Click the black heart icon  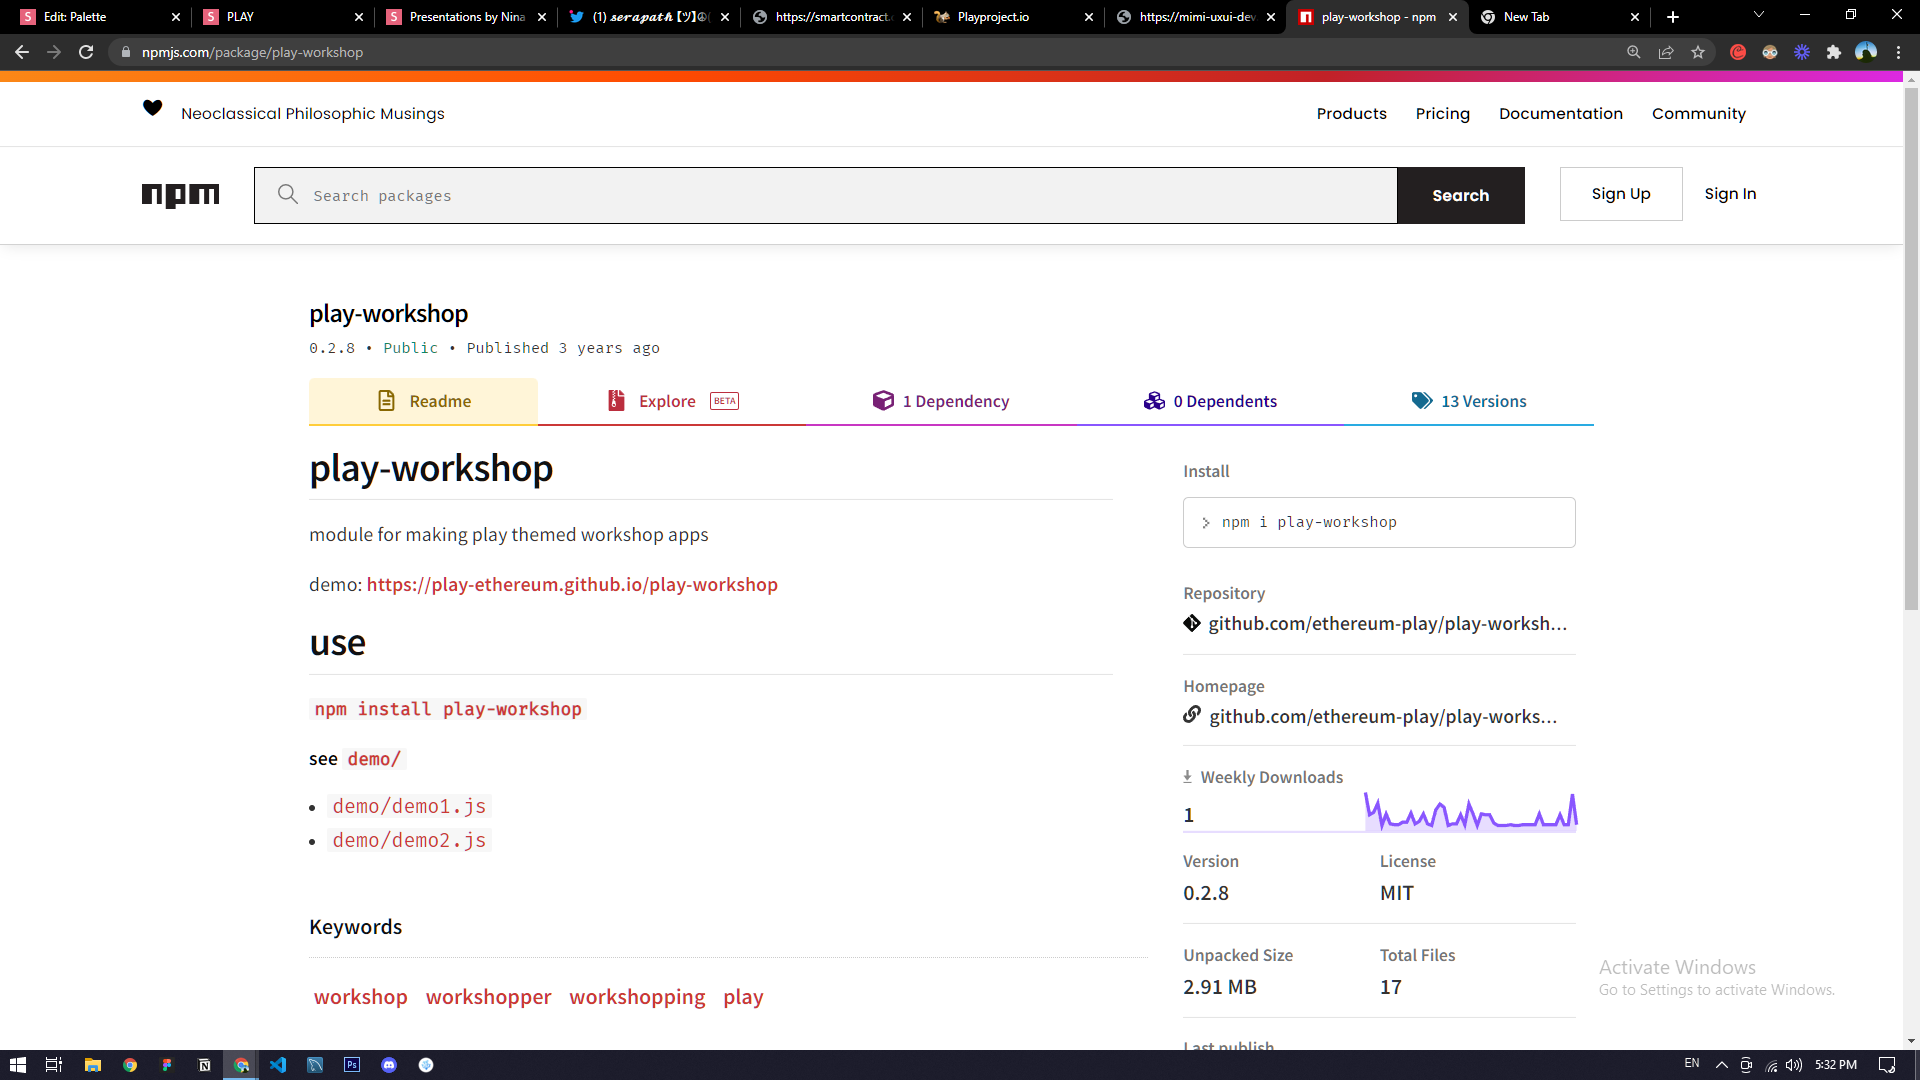pyautogui.click(x=152, y=108)
